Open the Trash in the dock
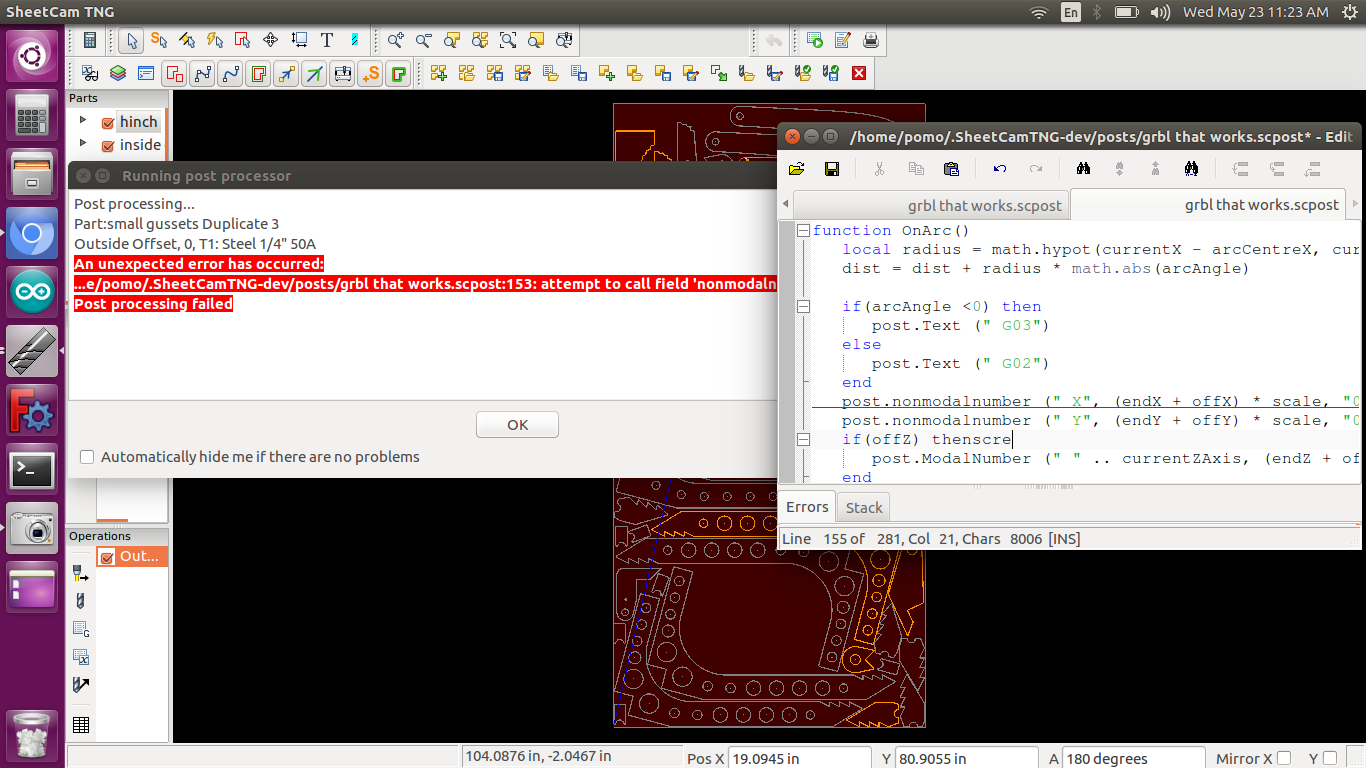Viewport: 1366px width, 768px height. click(33, 736)
